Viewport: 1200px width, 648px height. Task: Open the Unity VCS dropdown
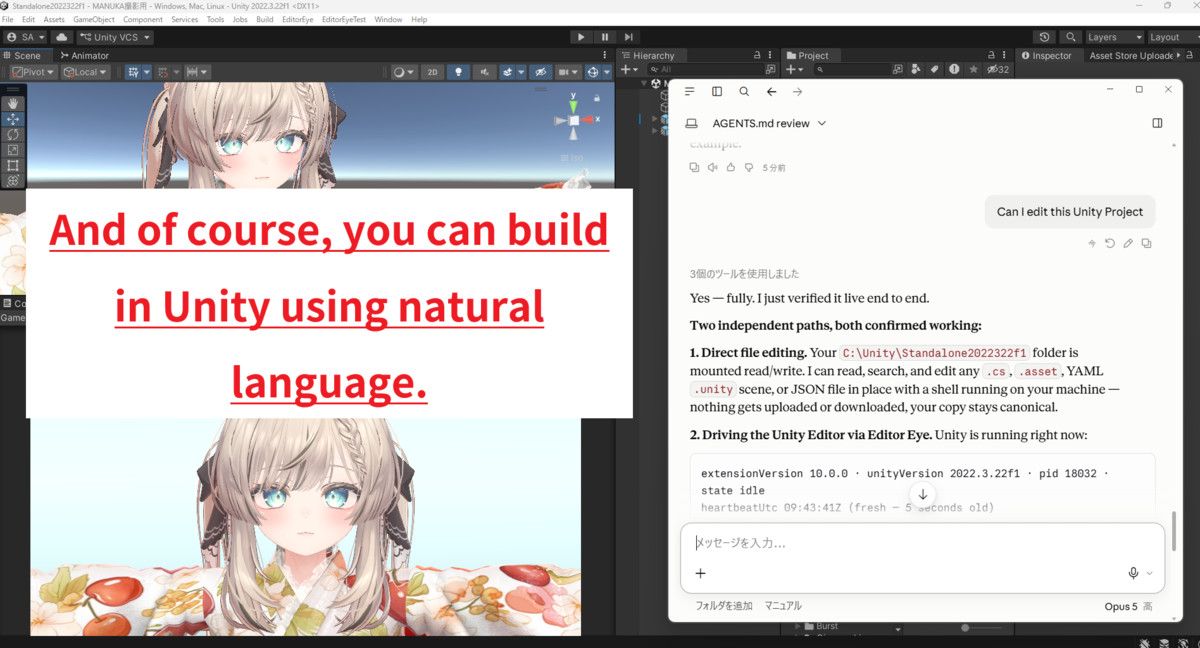click(115, 37)
